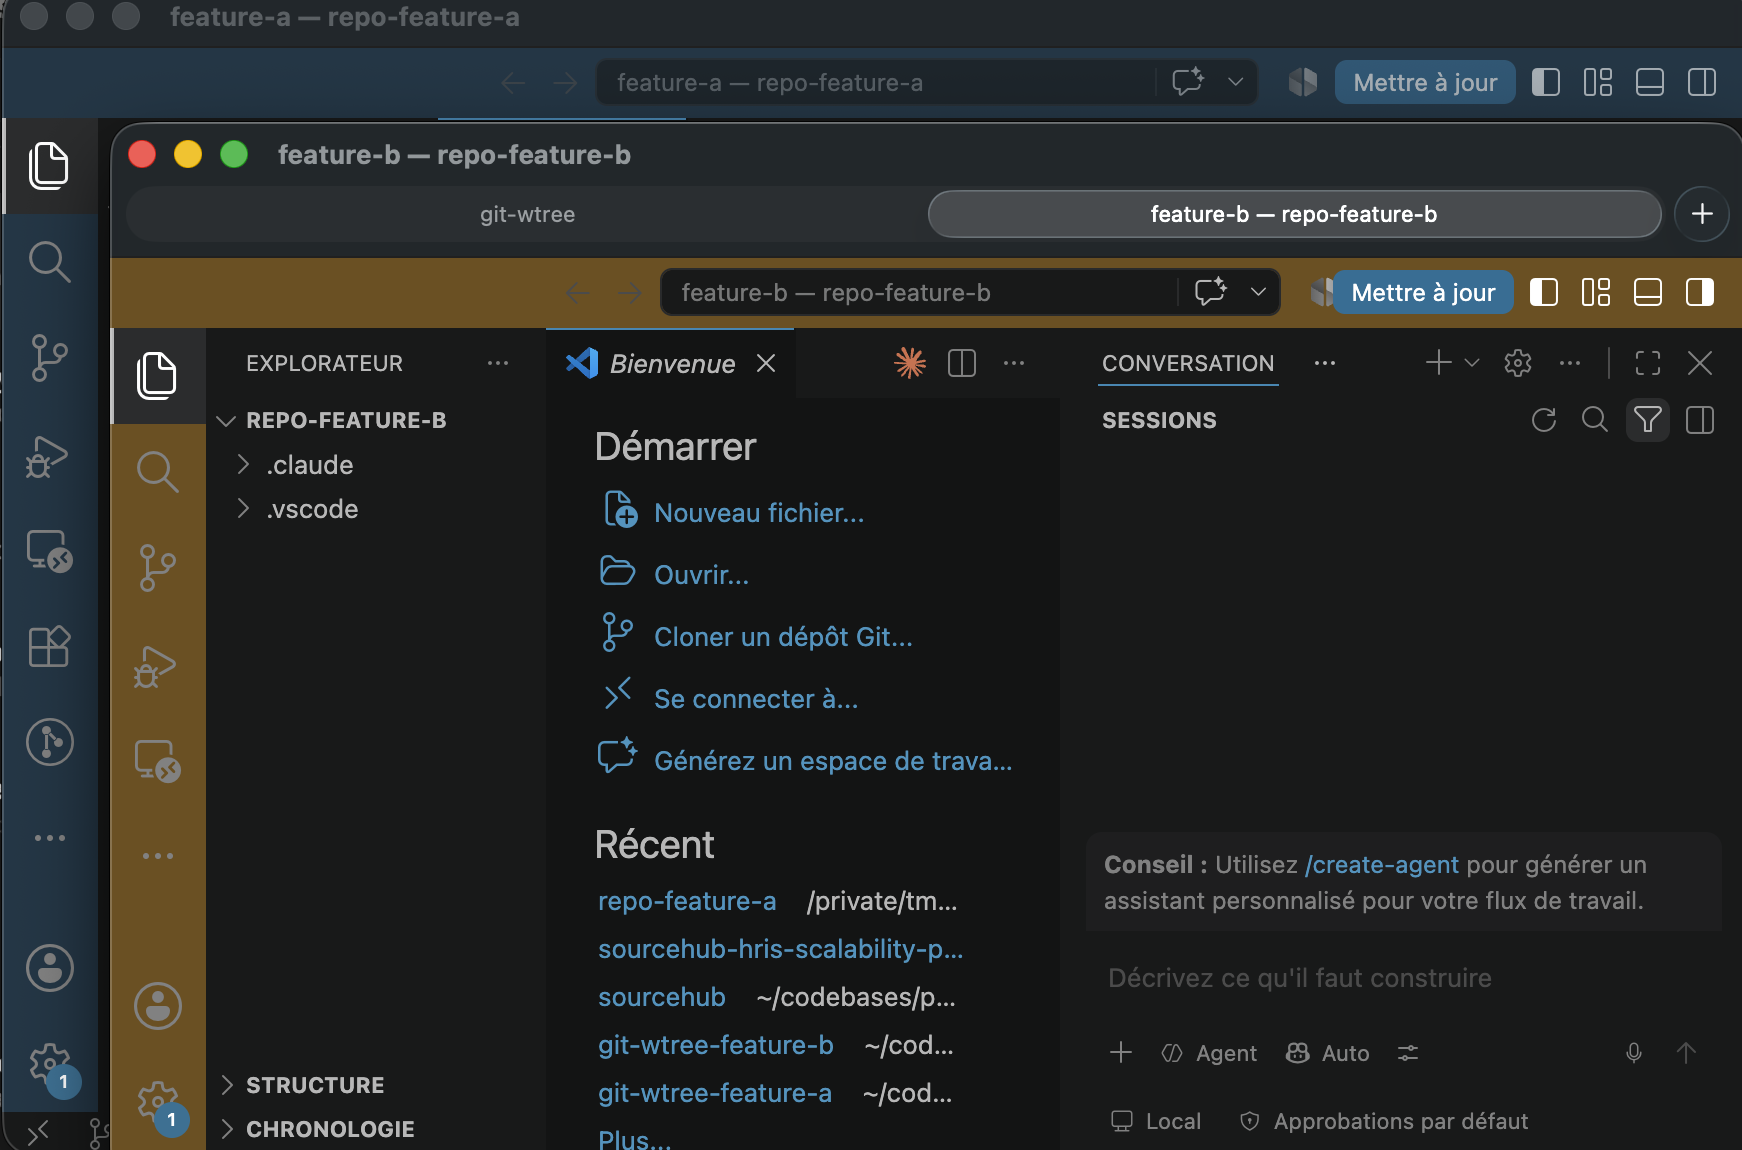
Task: Show more activity bar views in feature-b
Action: 158,856
